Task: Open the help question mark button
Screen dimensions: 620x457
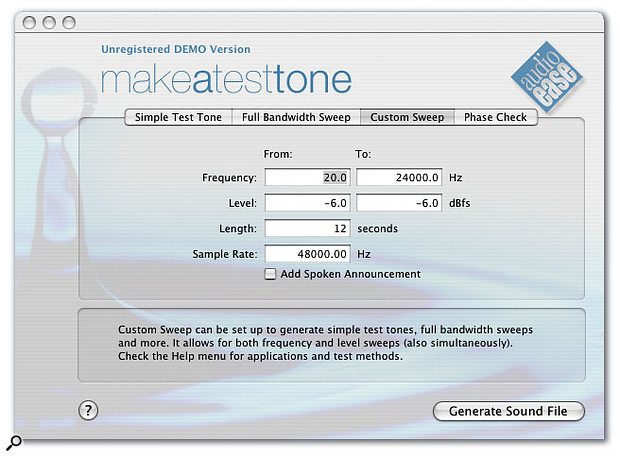Action: tap(88, 410)
